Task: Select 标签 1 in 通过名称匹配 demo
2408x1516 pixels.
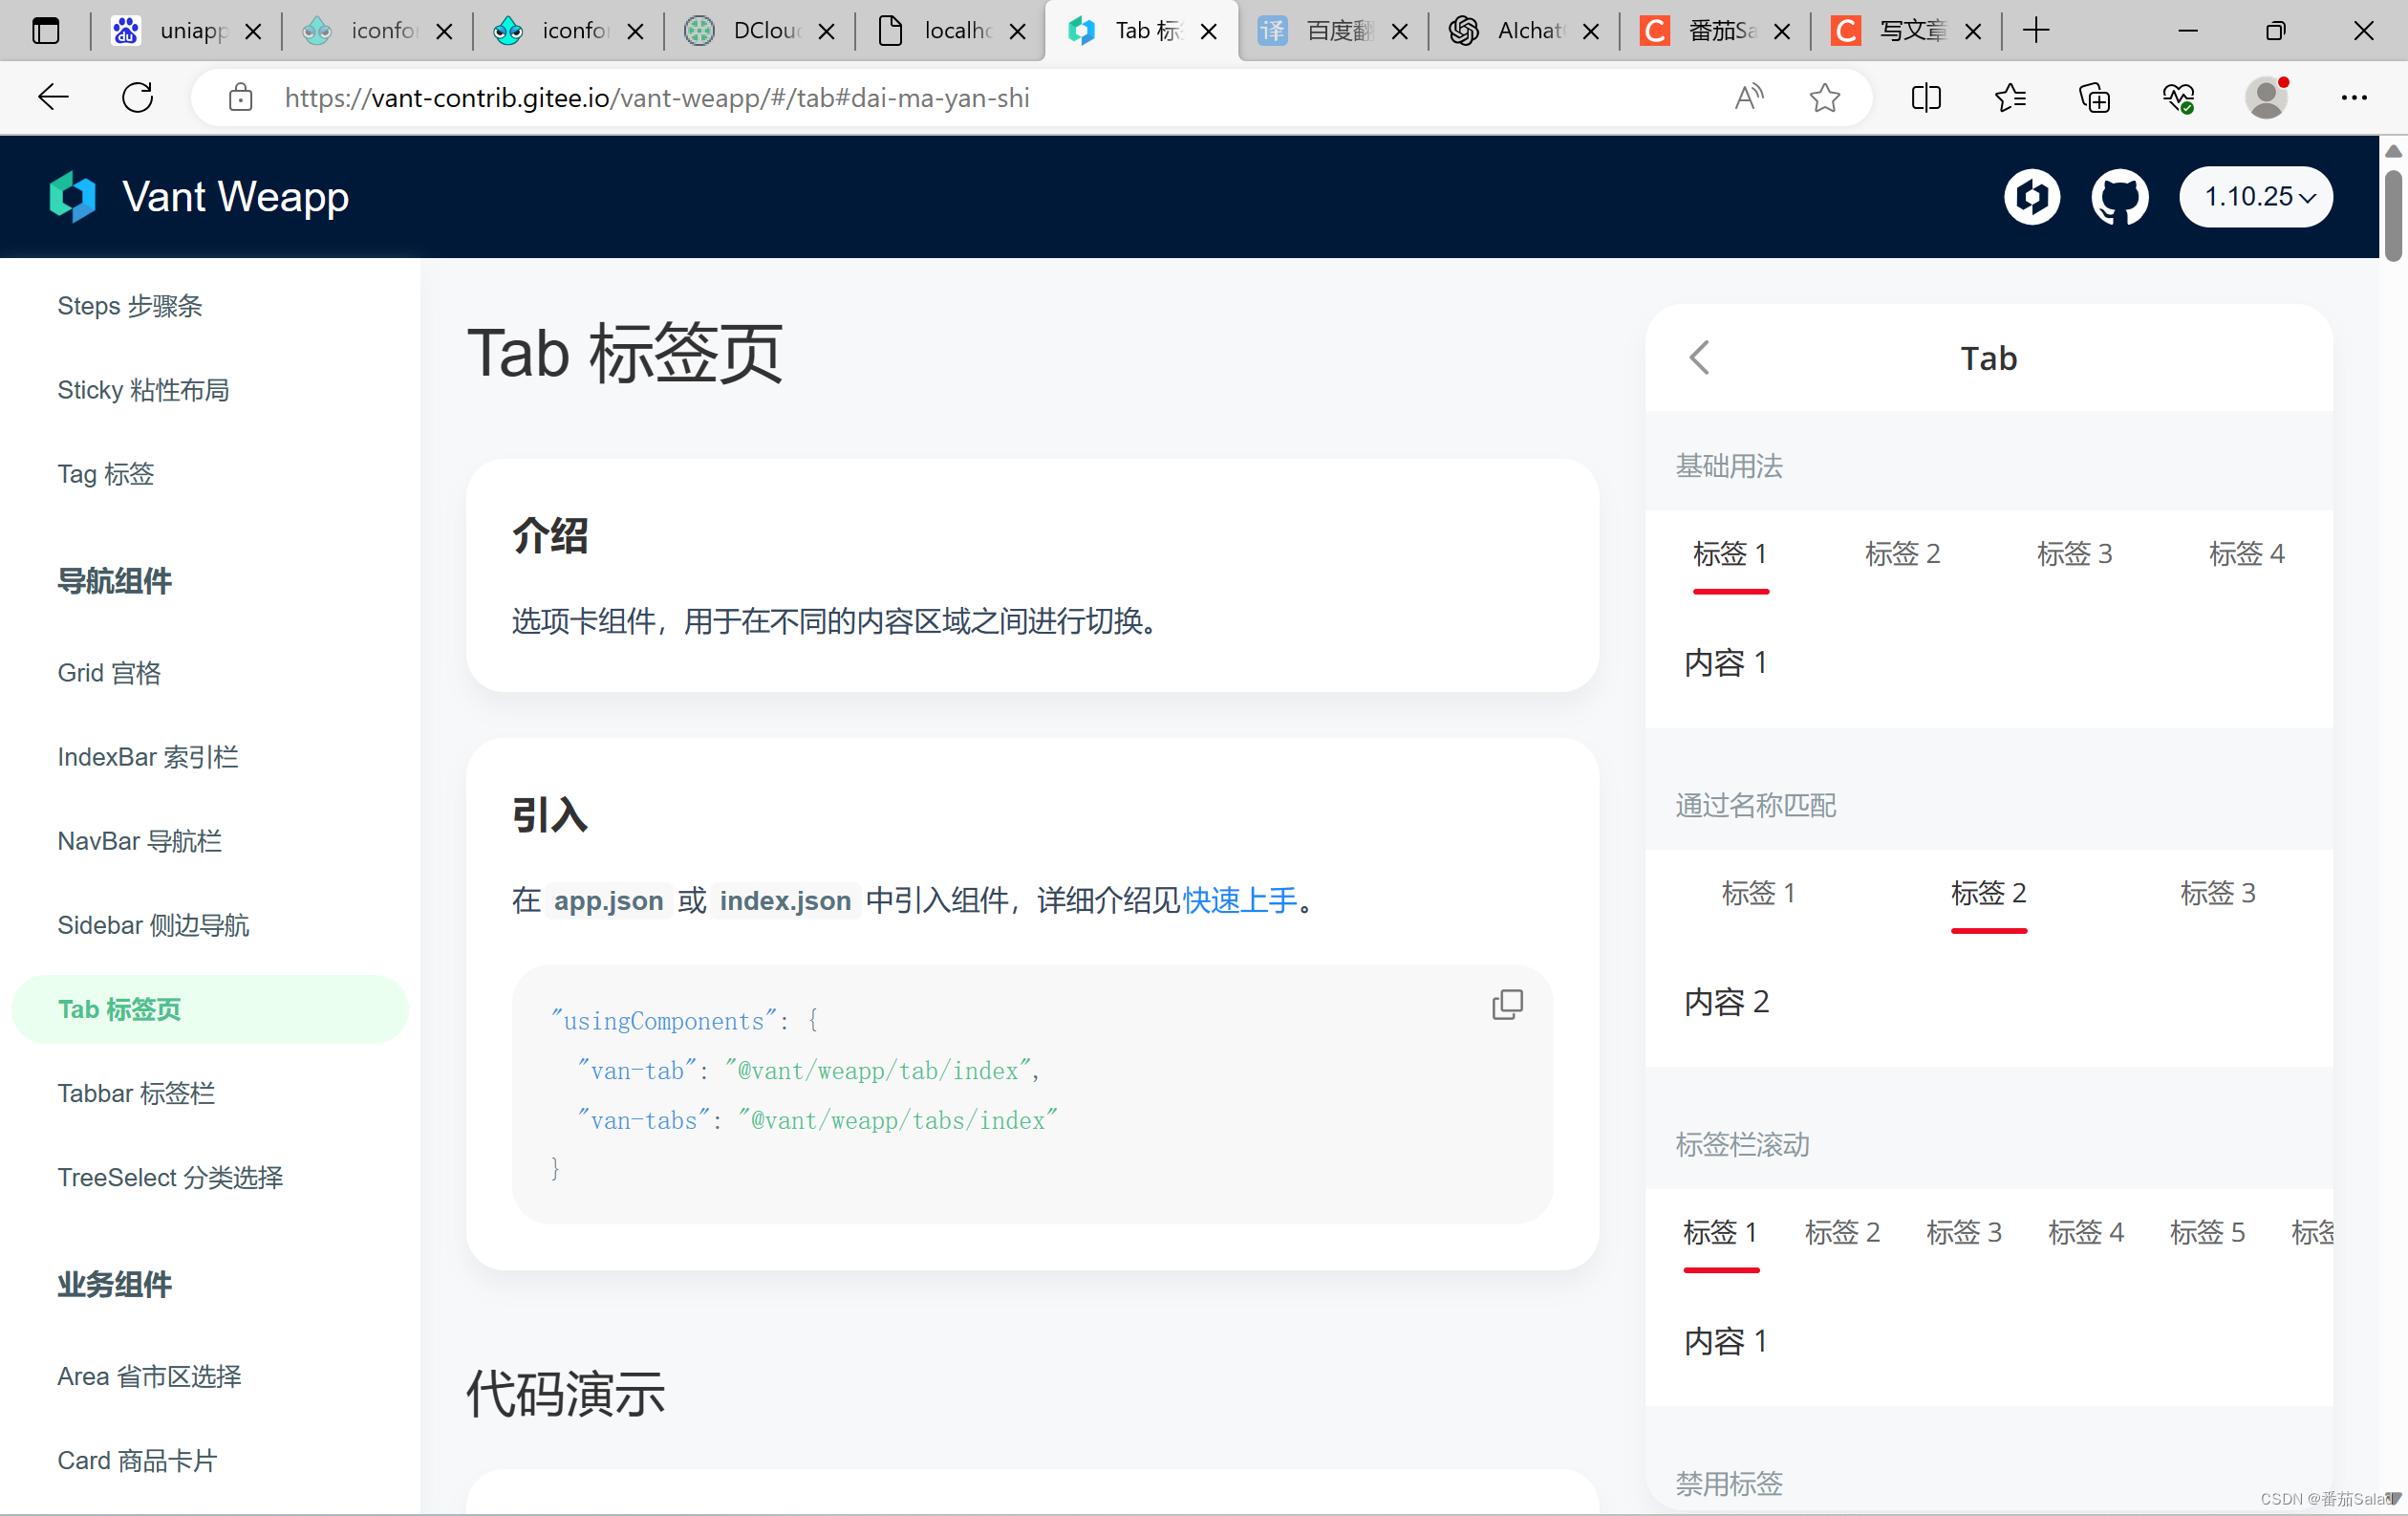Action: coord(1759,892)
